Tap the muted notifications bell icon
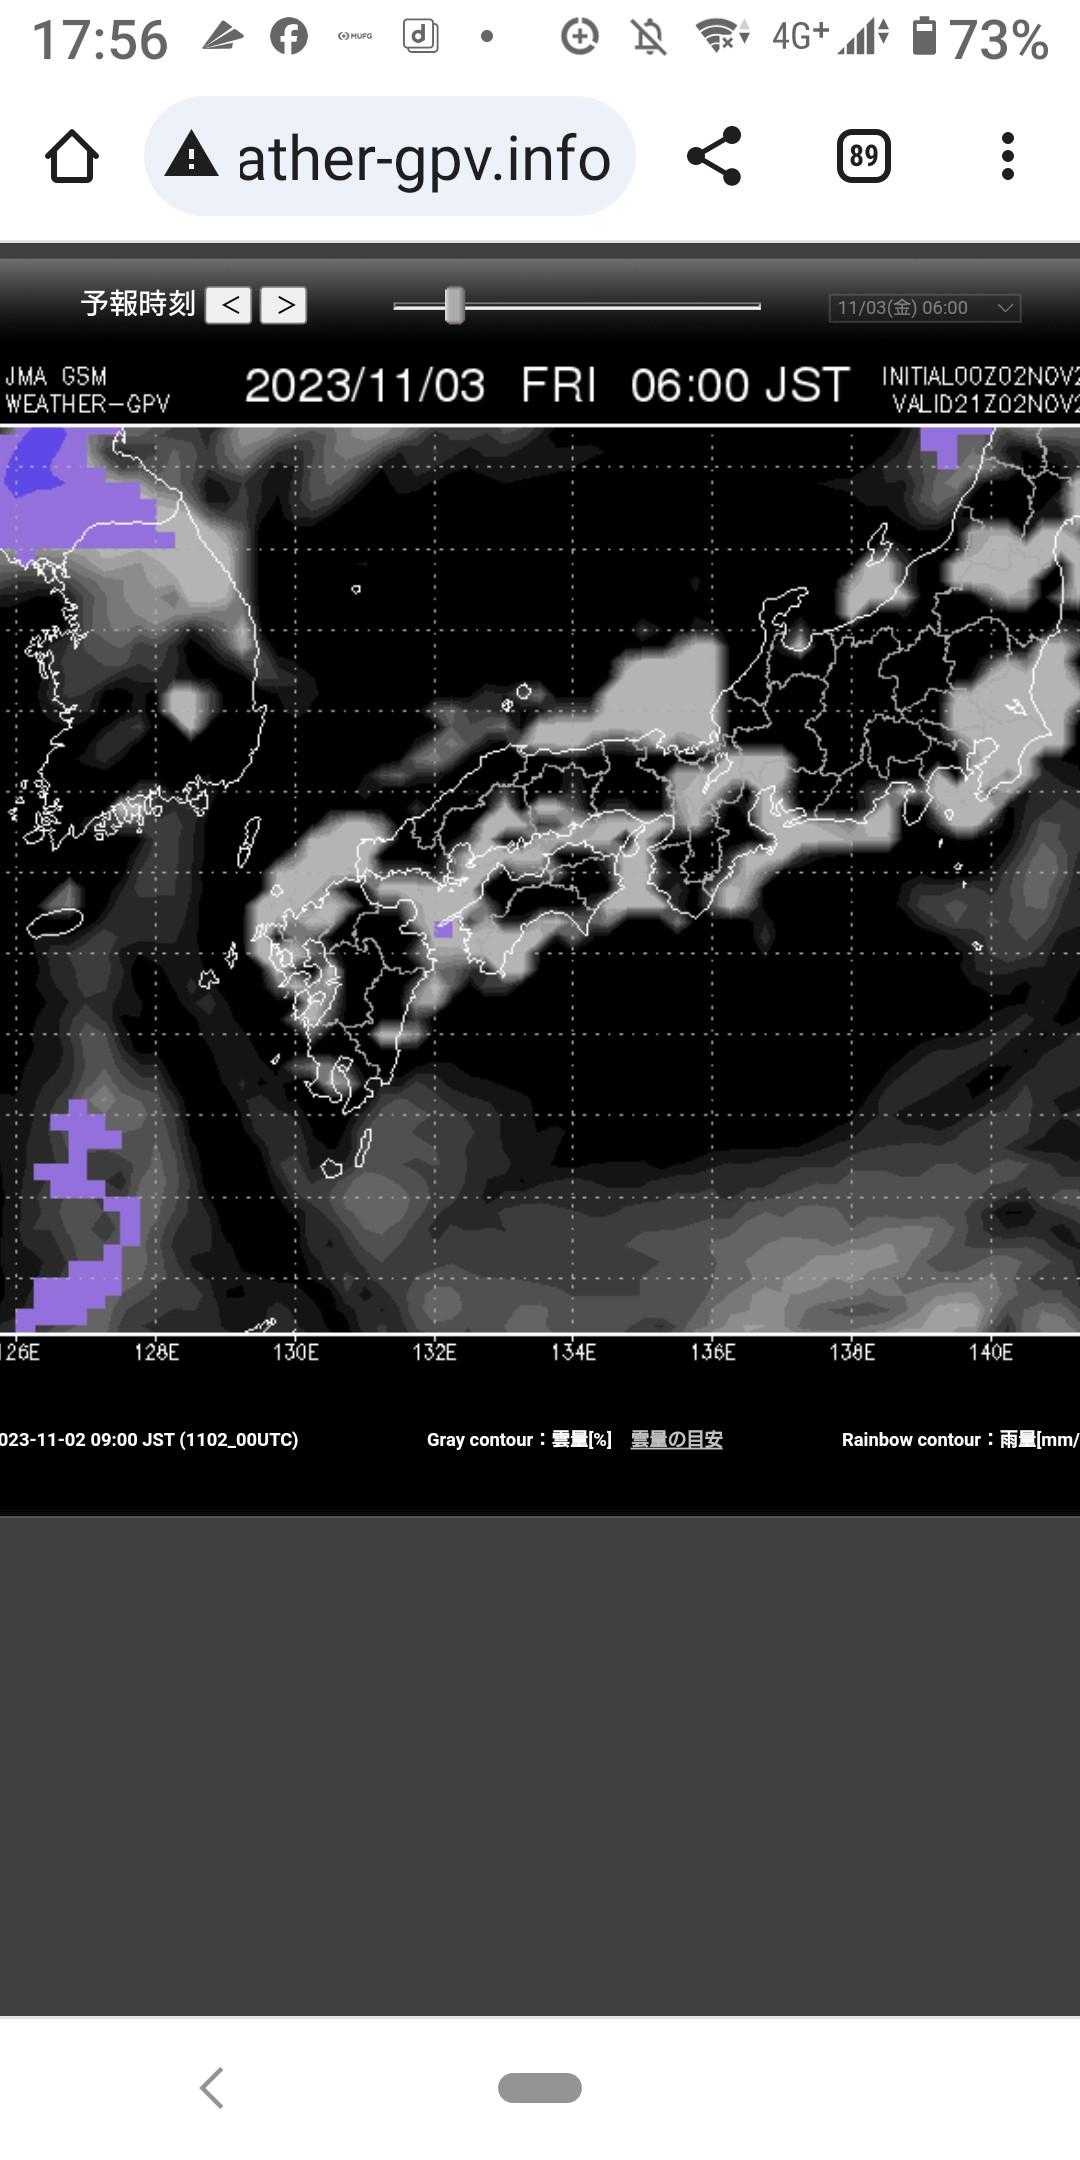Screen dimensions: 1080x2160 tap(649, 38)
